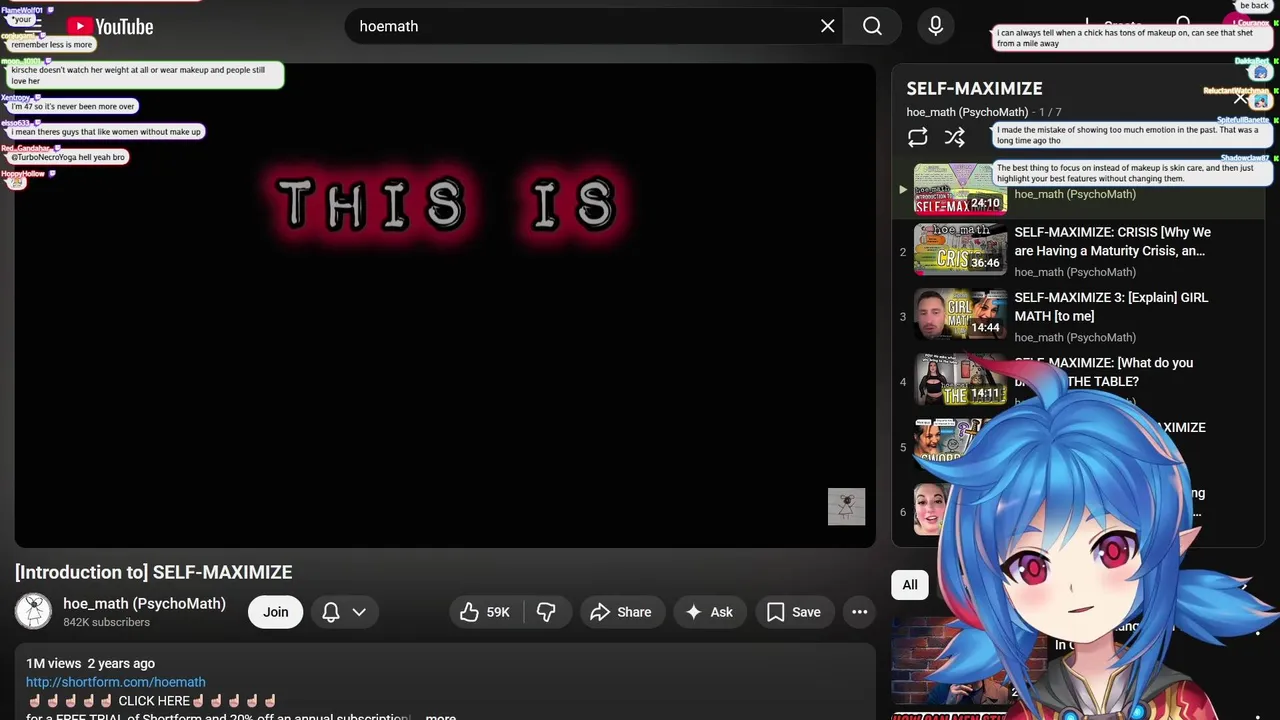
Task: Click the magnifier search button
Action: point(873,26)
